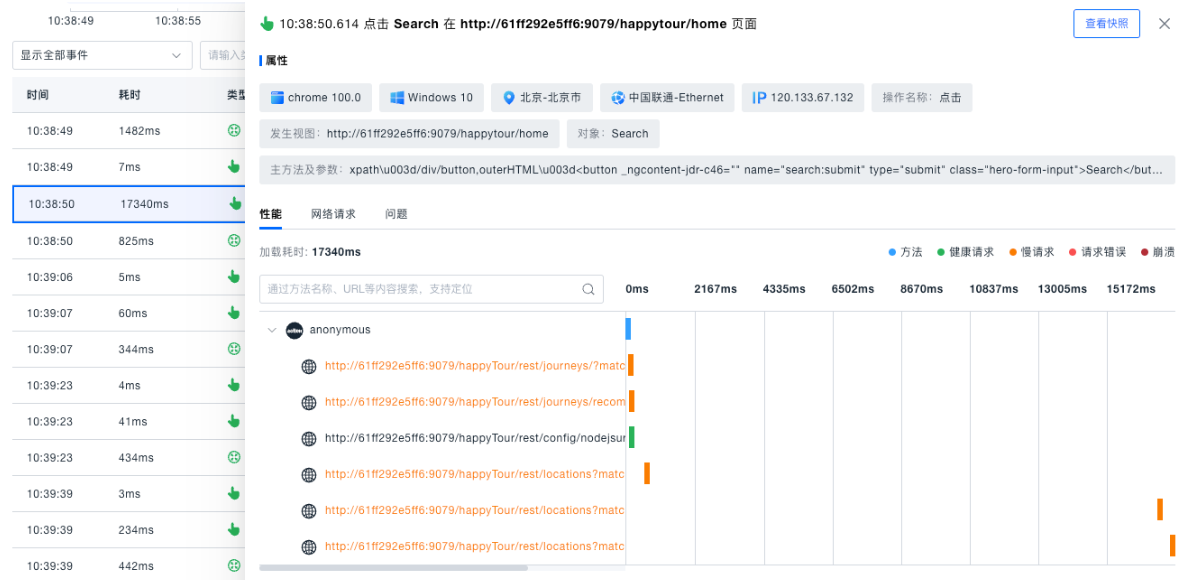Collapse the anonymous tree node
Image resolution: width=1183 pixels, height=580 pixels.
(271, 330)
